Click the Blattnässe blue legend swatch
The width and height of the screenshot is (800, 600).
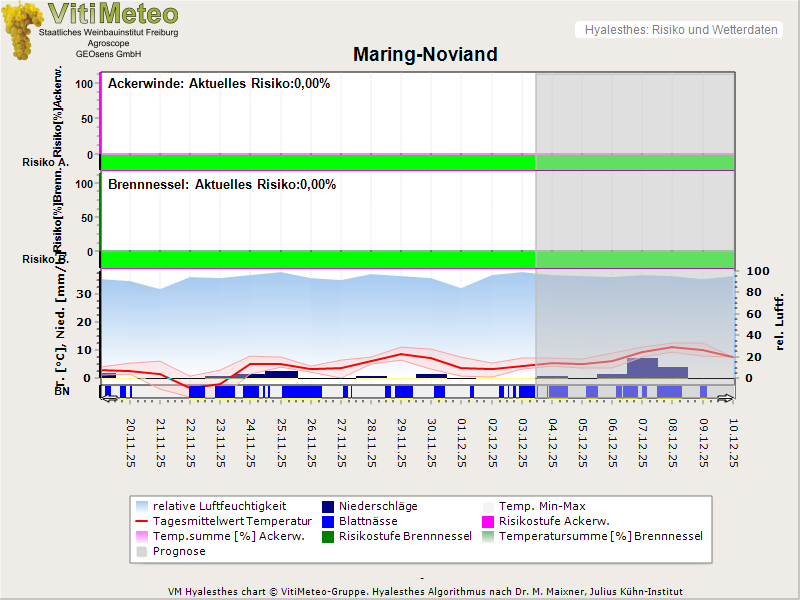[327, 521]
